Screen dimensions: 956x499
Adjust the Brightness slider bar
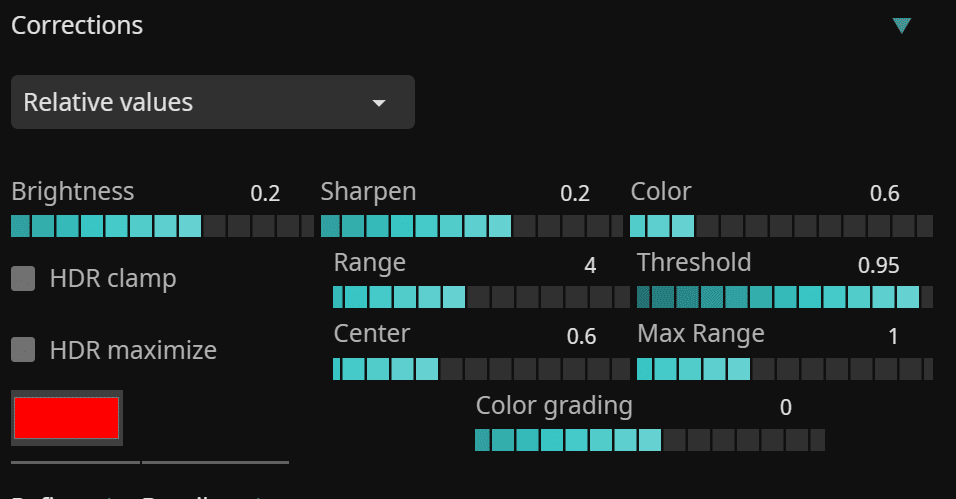[162, 226]
